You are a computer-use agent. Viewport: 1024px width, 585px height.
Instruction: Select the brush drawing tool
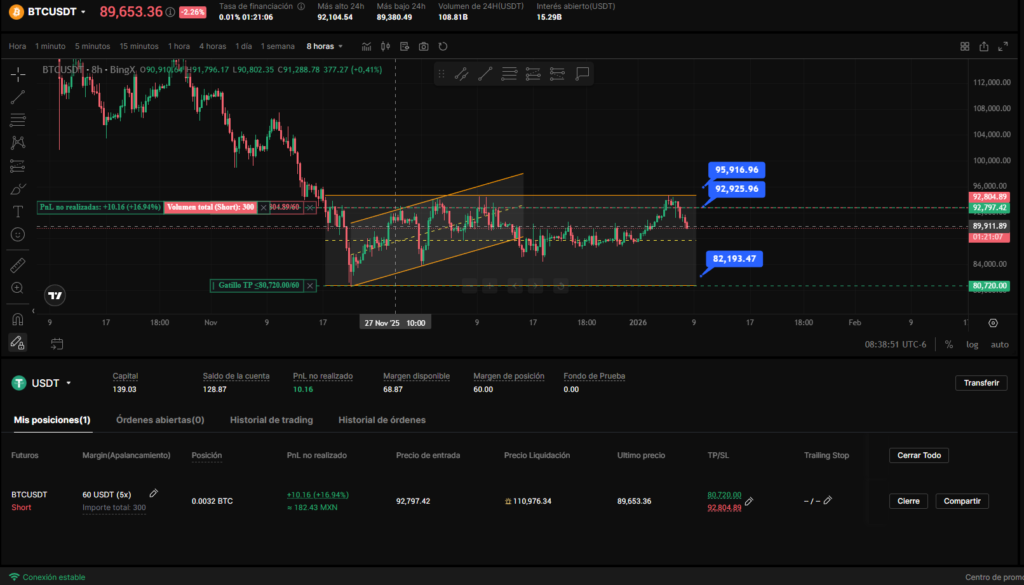18,188
